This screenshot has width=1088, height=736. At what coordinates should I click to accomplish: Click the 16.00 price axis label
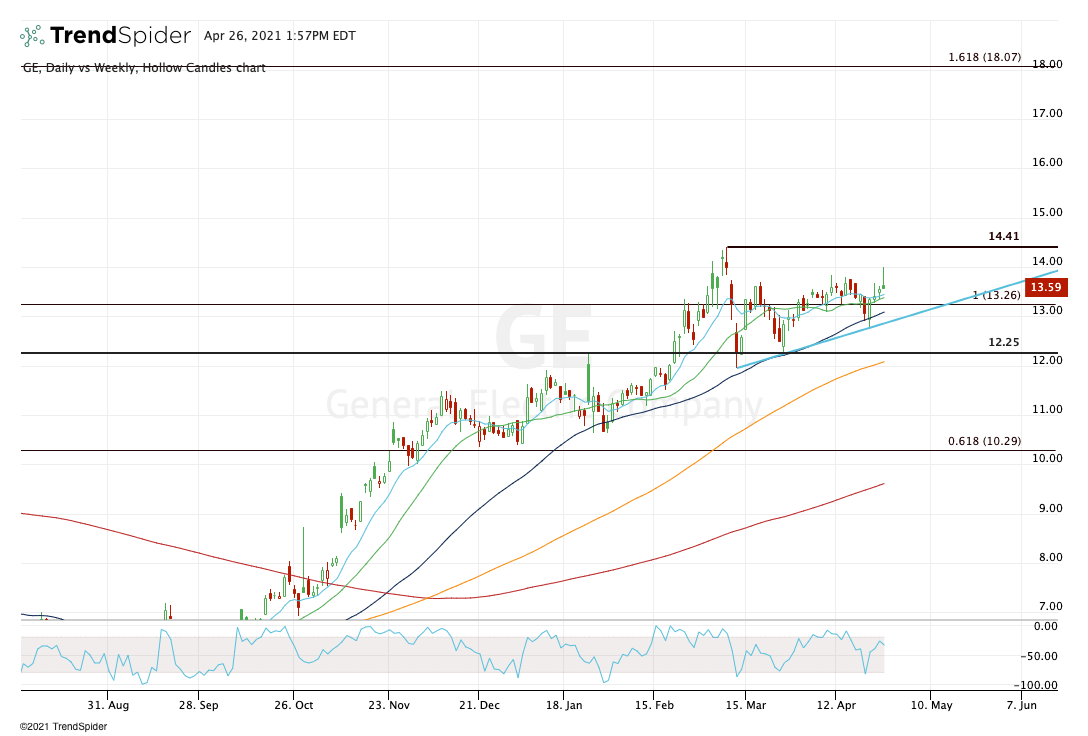click(x=1047, y=162)
